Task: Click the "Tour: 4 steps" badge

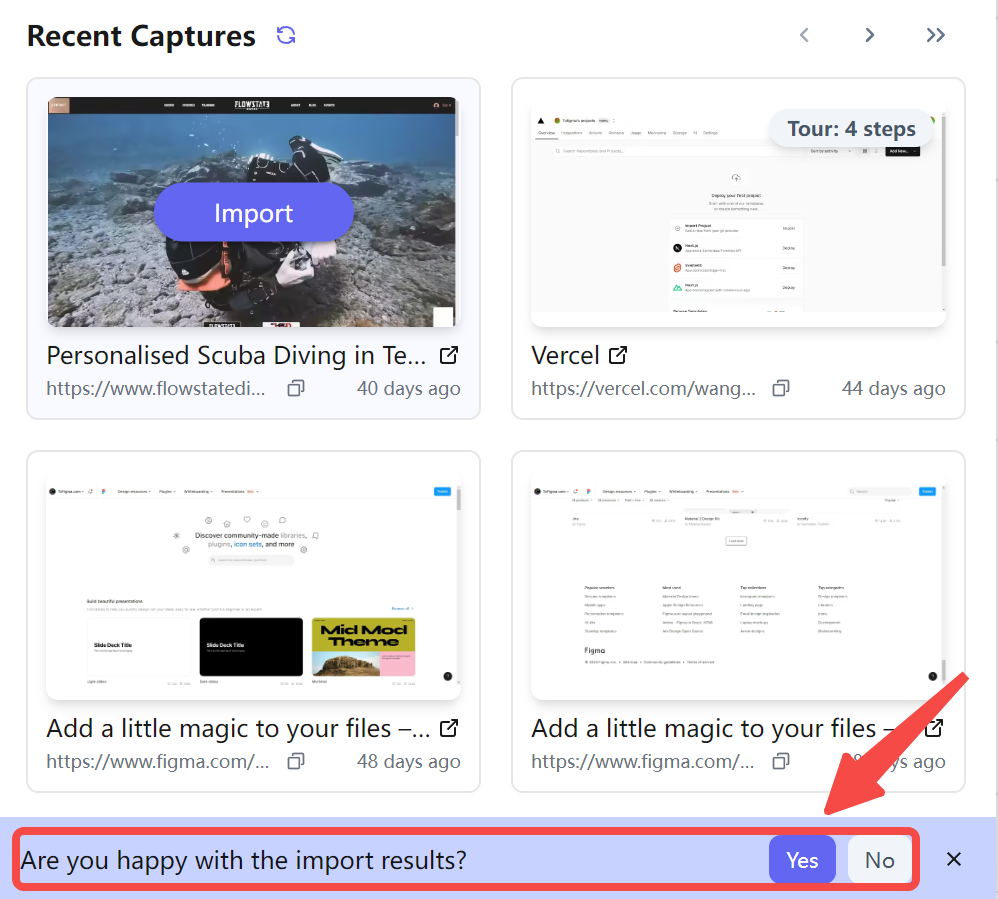Action: [x=851, y=129]
